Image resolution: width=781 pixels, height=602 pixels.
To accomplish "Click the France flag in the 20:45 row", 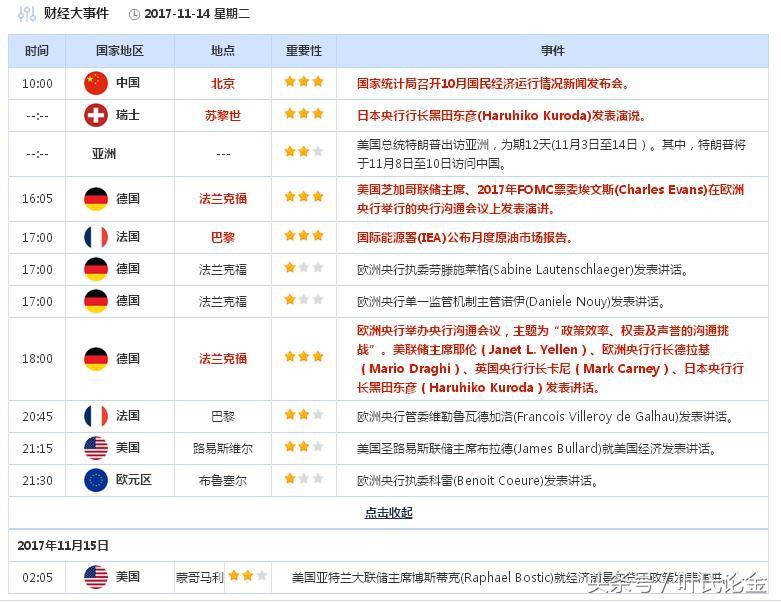I will pyautogui.click(x=96, y=416).
